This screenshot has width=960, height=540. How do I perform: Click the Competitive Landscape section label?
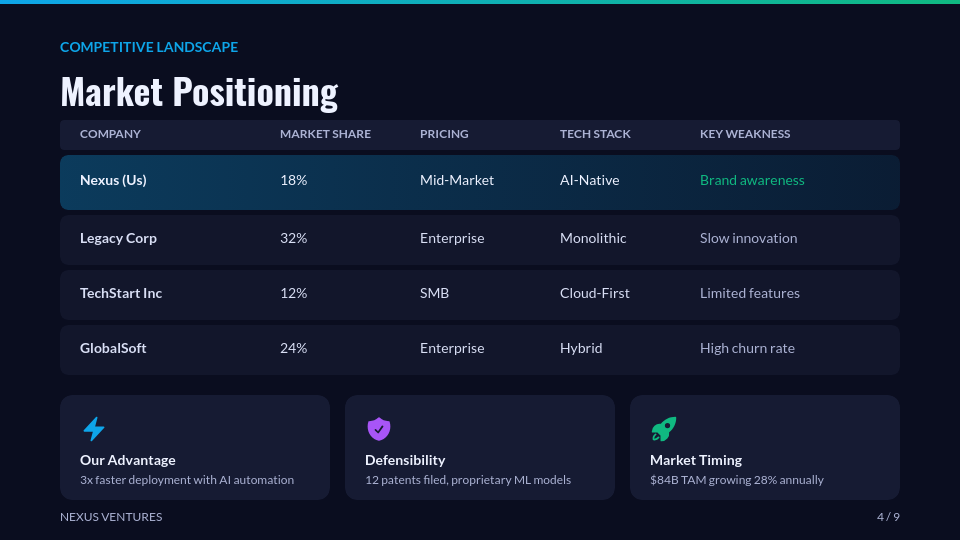[x=149, y=47]
